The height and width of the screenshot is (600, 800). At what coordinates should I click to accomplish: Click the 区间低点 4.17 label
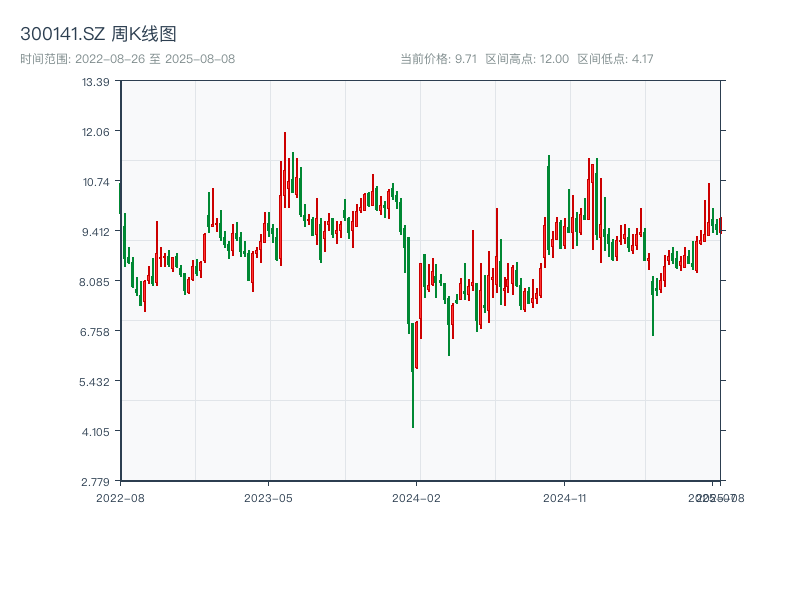tap(615, 59)
